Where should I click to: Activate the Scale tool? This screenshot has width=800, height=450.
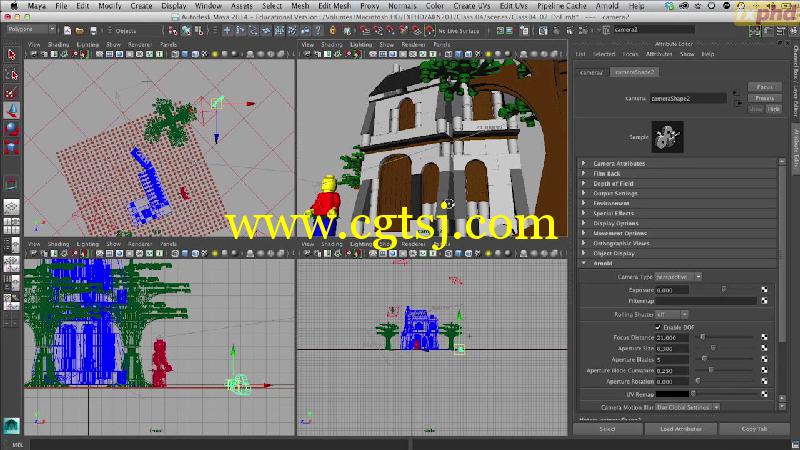point(12,147)
